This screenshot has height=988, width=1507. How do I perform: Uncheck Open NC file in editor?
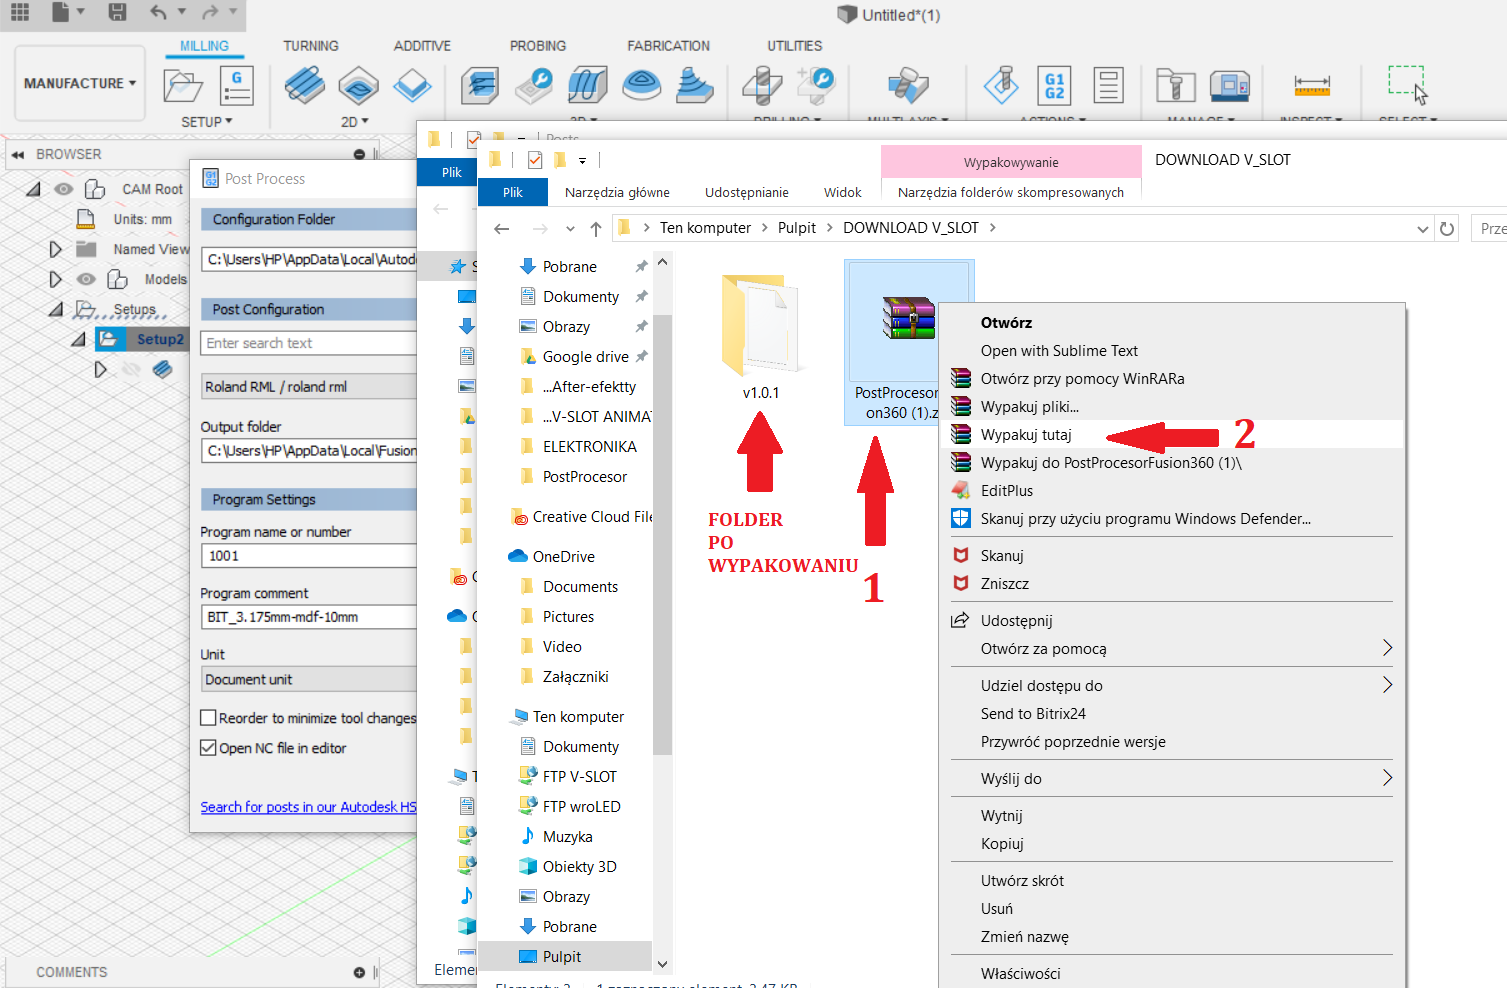click(x=208, y=747)
